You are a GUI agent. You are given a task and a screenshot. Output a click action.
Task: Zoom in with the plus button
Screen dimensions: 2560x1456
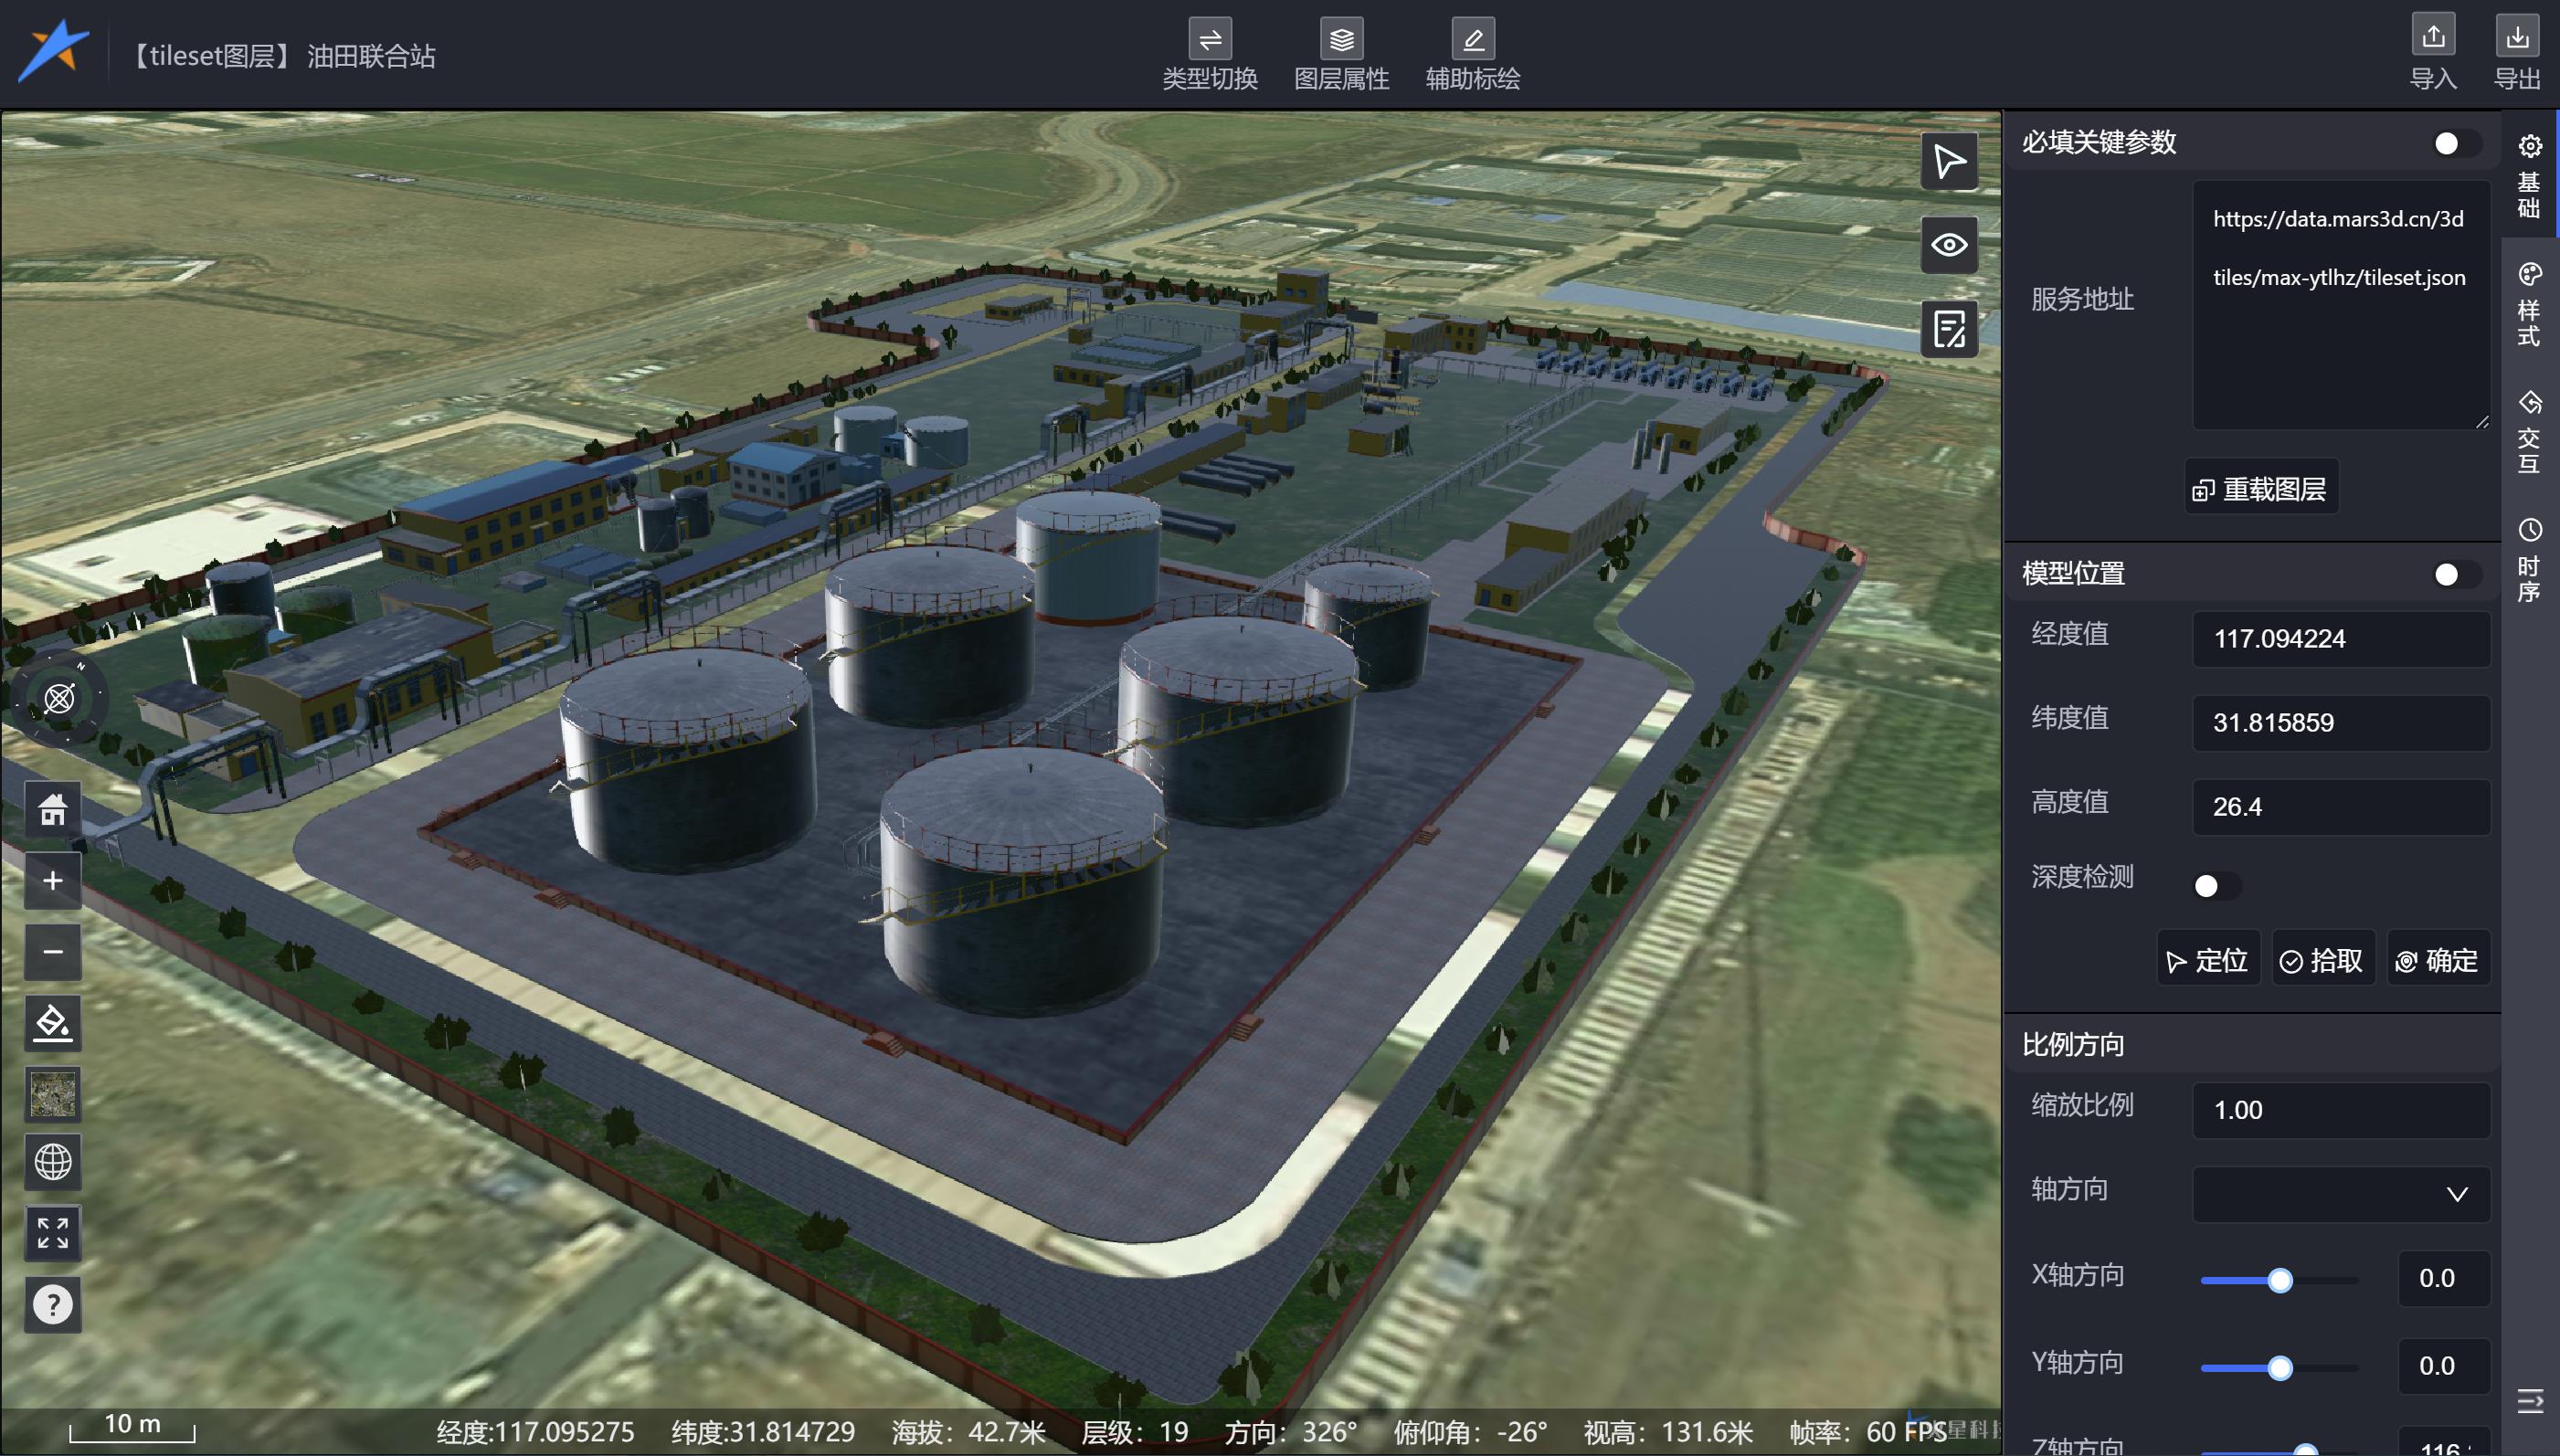pos(53,880)
